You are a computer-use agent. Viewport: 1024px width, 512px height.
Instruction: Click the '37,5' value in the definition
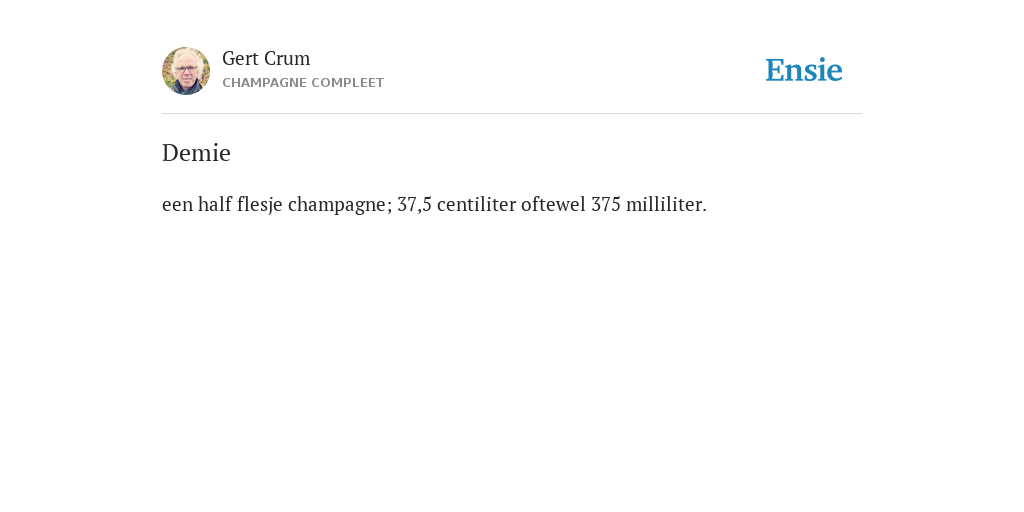[x=414, y=205]
